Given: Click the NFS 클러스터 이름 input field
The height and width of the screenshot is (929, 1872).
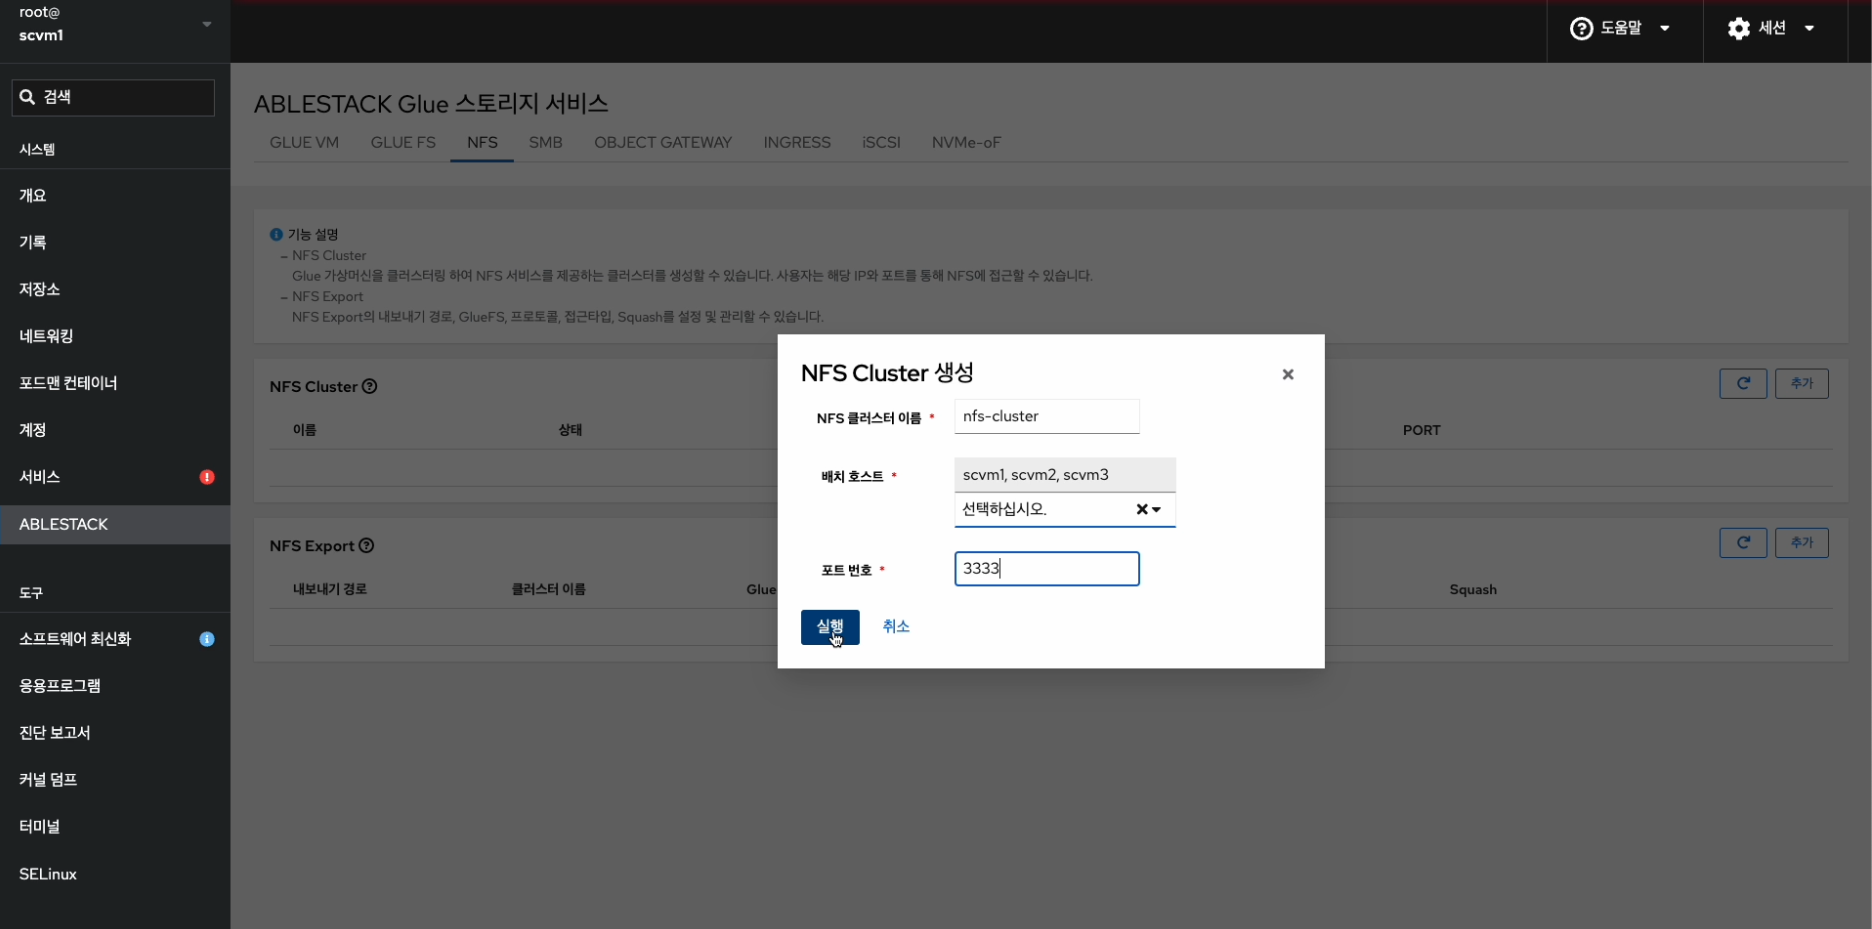Looking at the screenshot, I should pos(1046,417).
